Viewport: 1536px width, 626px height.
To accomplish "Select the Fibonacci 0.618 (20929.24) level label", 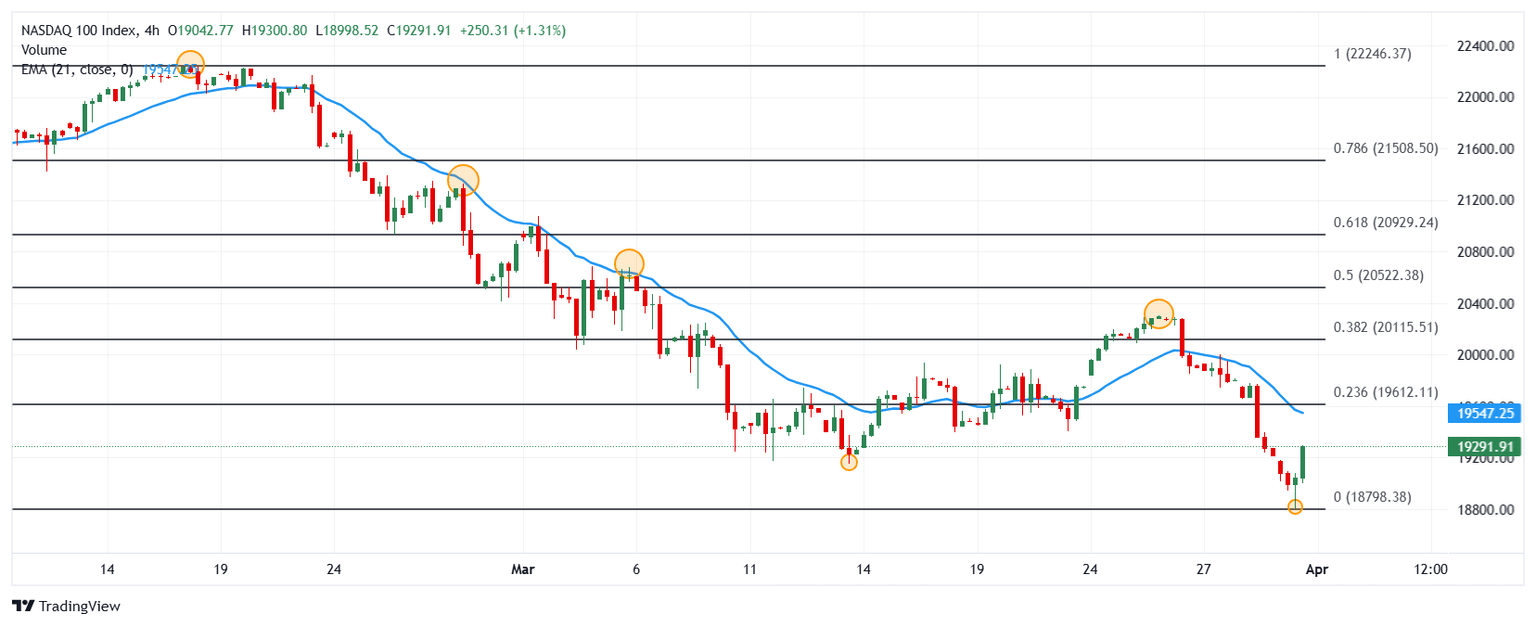I will [x=1386, y=223].
